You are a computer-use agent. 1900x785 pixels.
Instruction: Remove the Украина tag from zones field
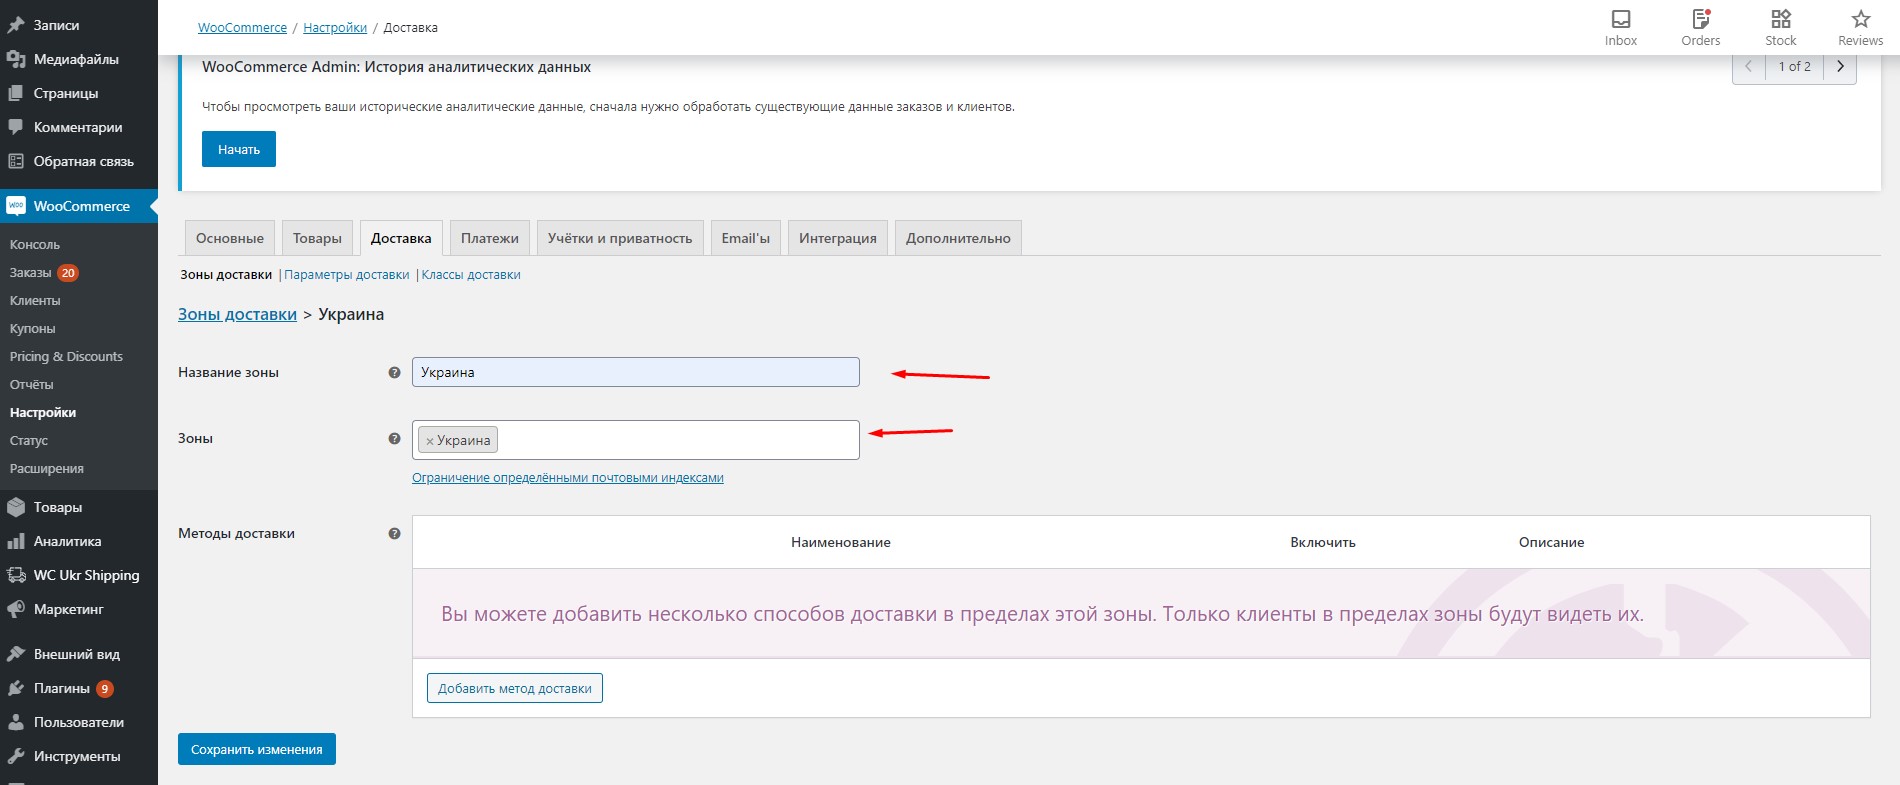point(430,441)
